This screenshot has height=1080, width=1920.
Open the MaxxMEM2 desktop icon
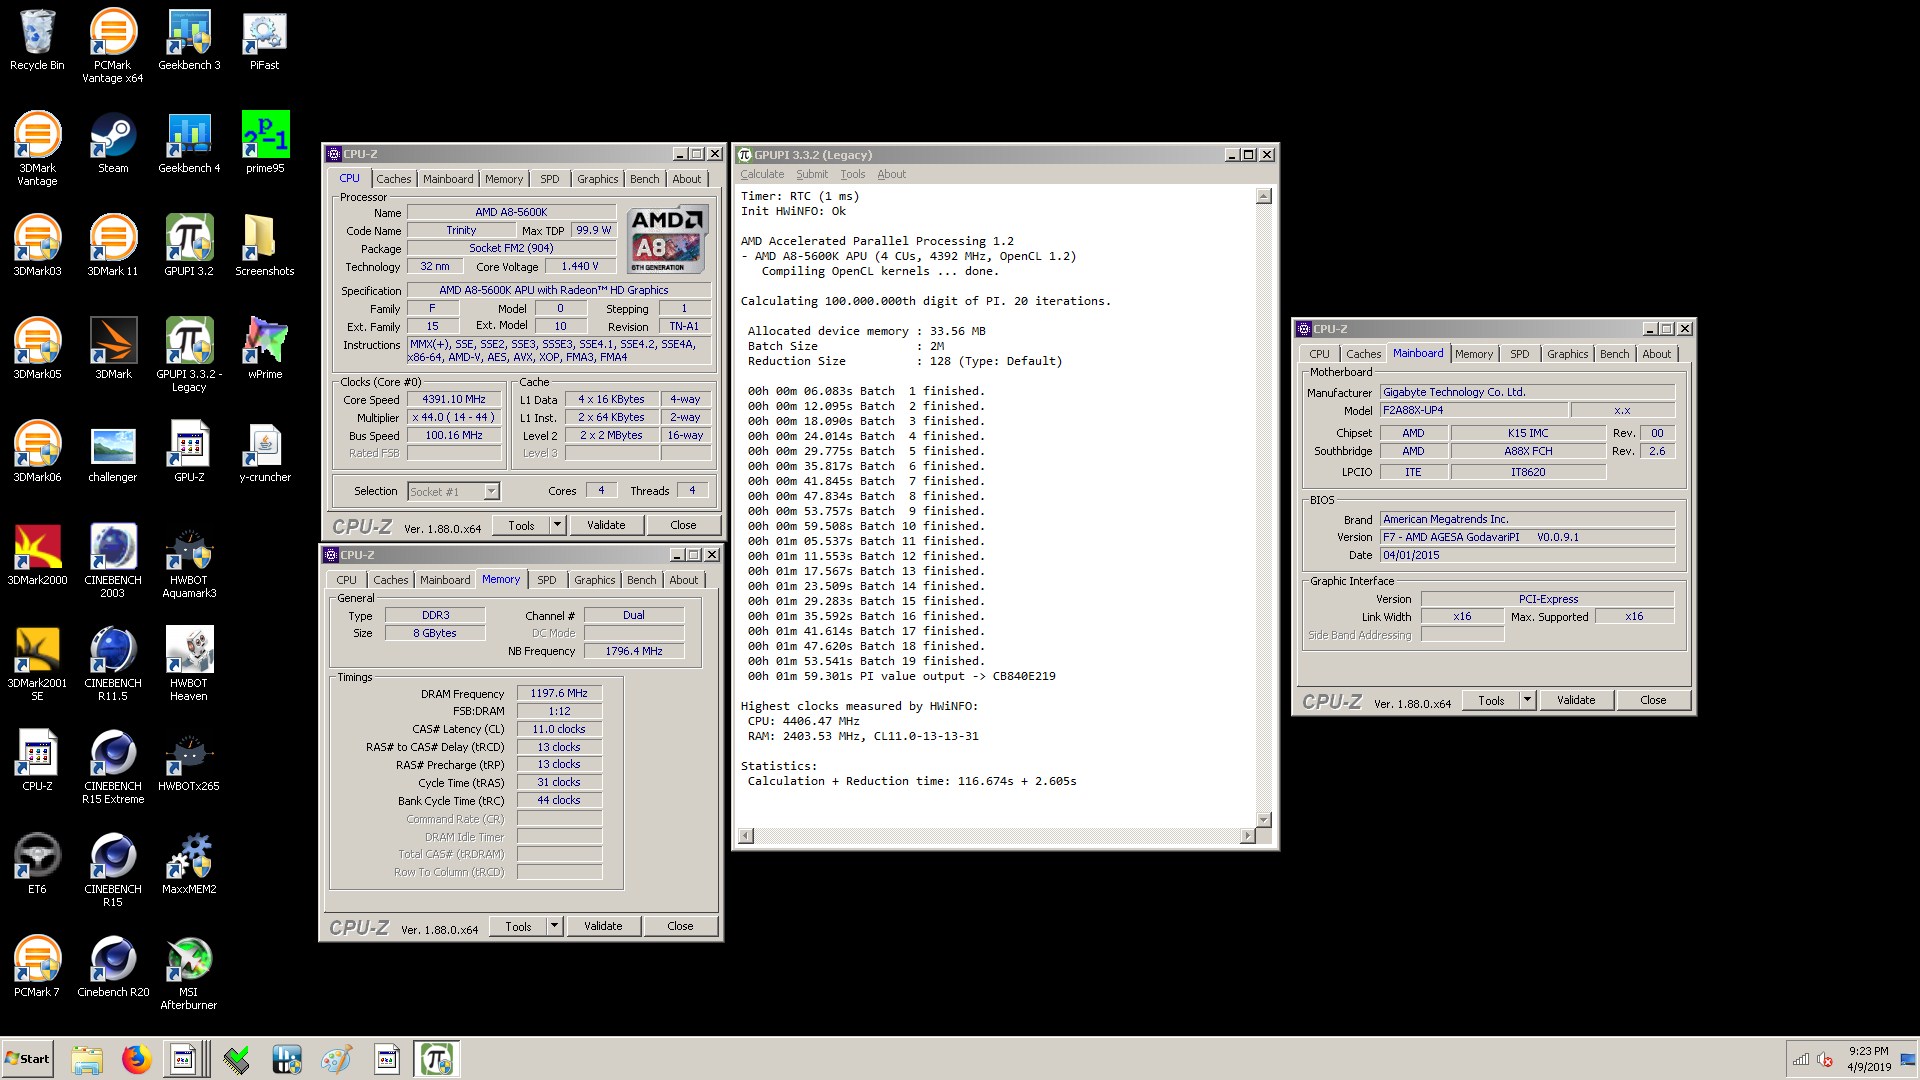tap(189, 864)
